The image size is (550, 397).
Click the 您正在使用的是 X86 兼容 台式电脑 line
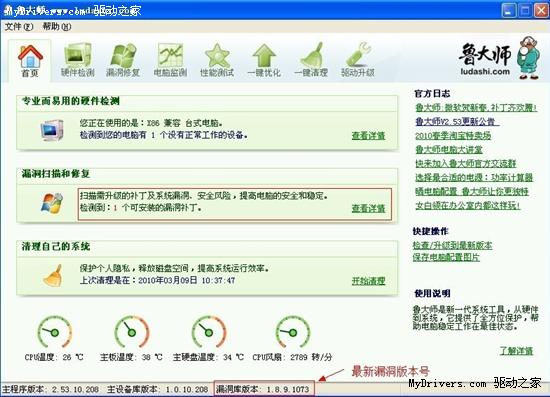click(x=151, y=123)
